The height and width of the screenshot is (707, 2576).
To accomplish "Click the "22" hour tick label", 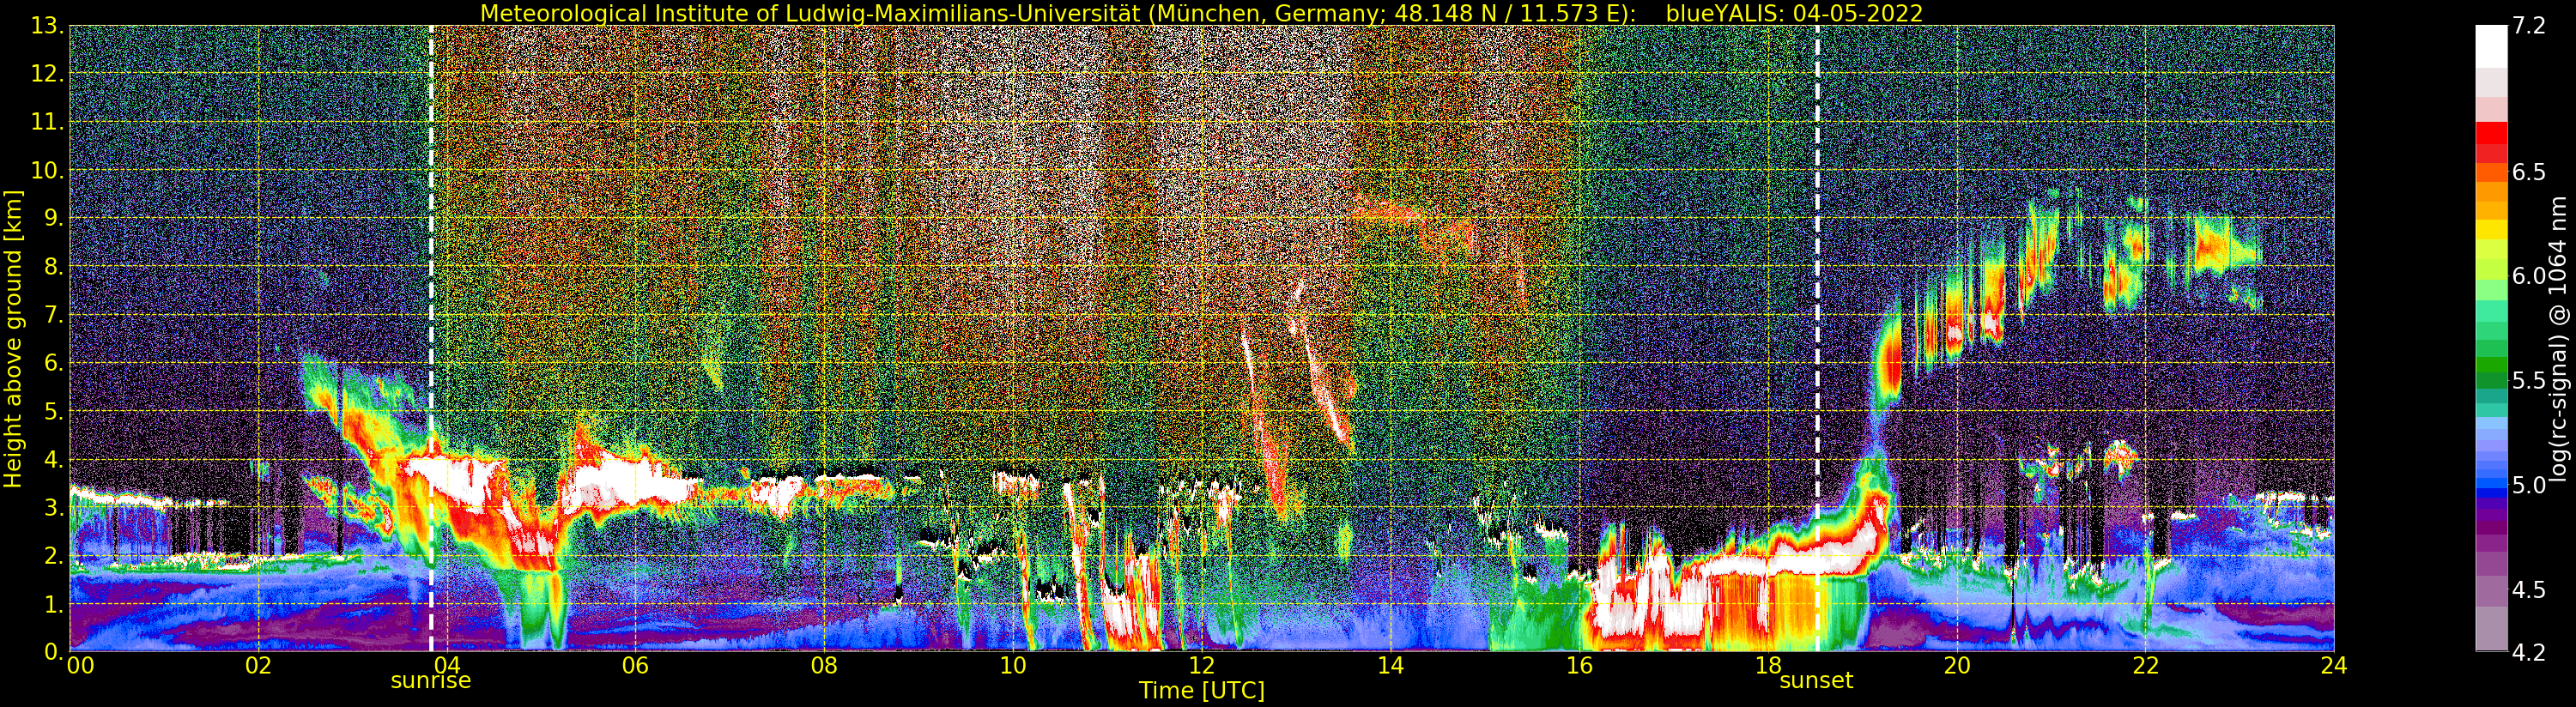I will 2145,665.
